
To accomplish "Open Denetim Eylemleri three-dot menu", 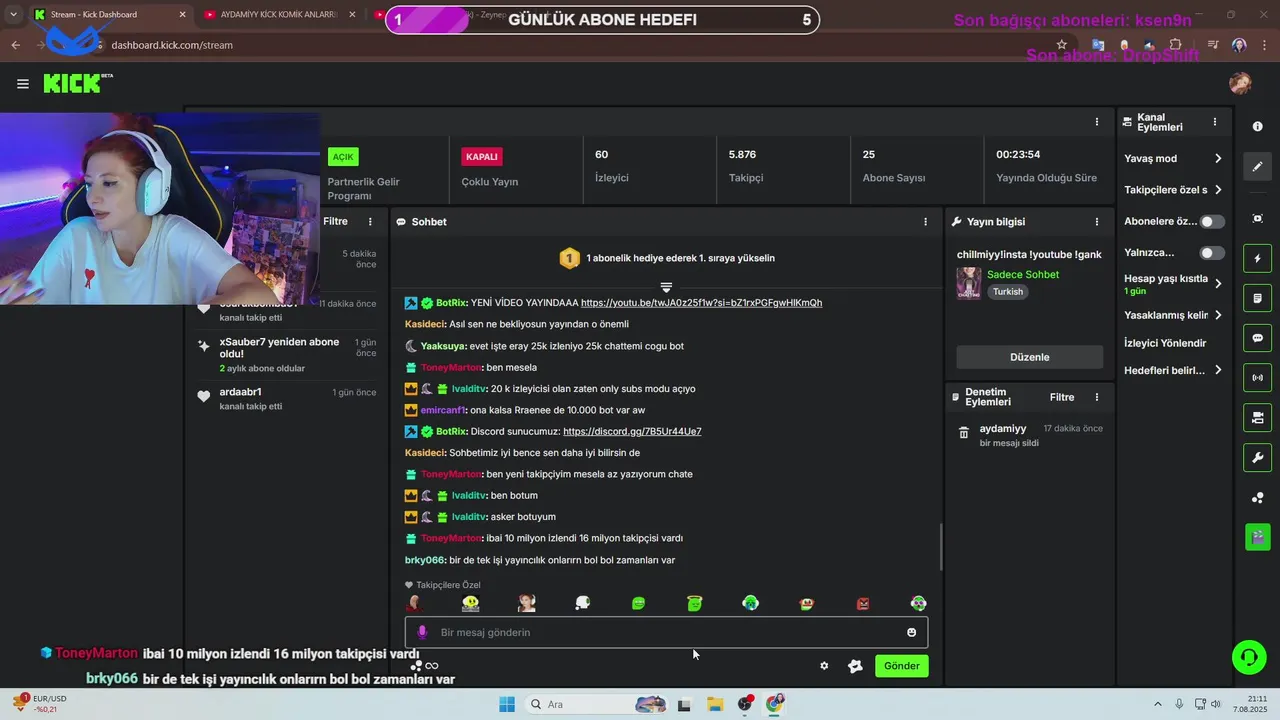I will click(1096, 397).
